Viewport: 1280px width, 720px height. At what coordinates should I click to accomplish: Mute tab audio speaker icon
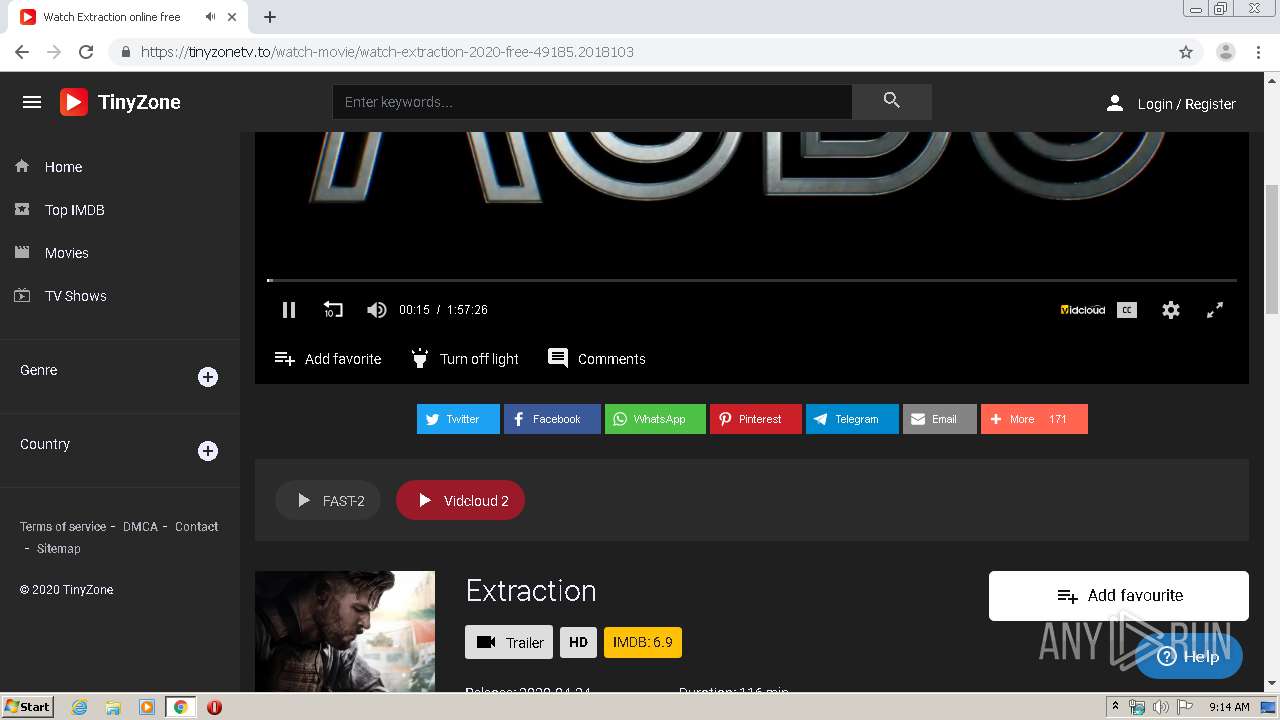(x=210, y=17)
